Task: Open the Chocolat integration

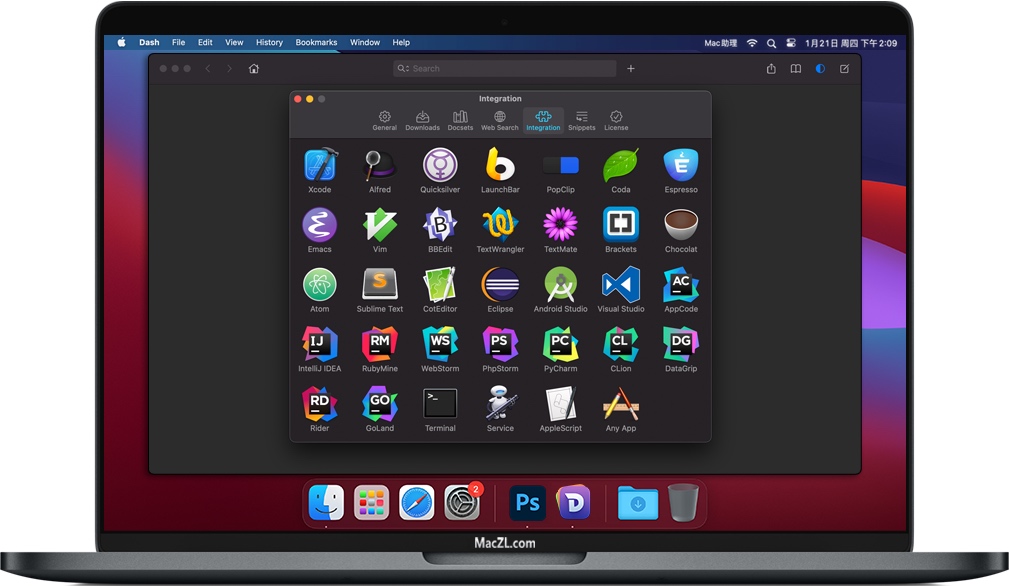Action: [x=681, y=224]
